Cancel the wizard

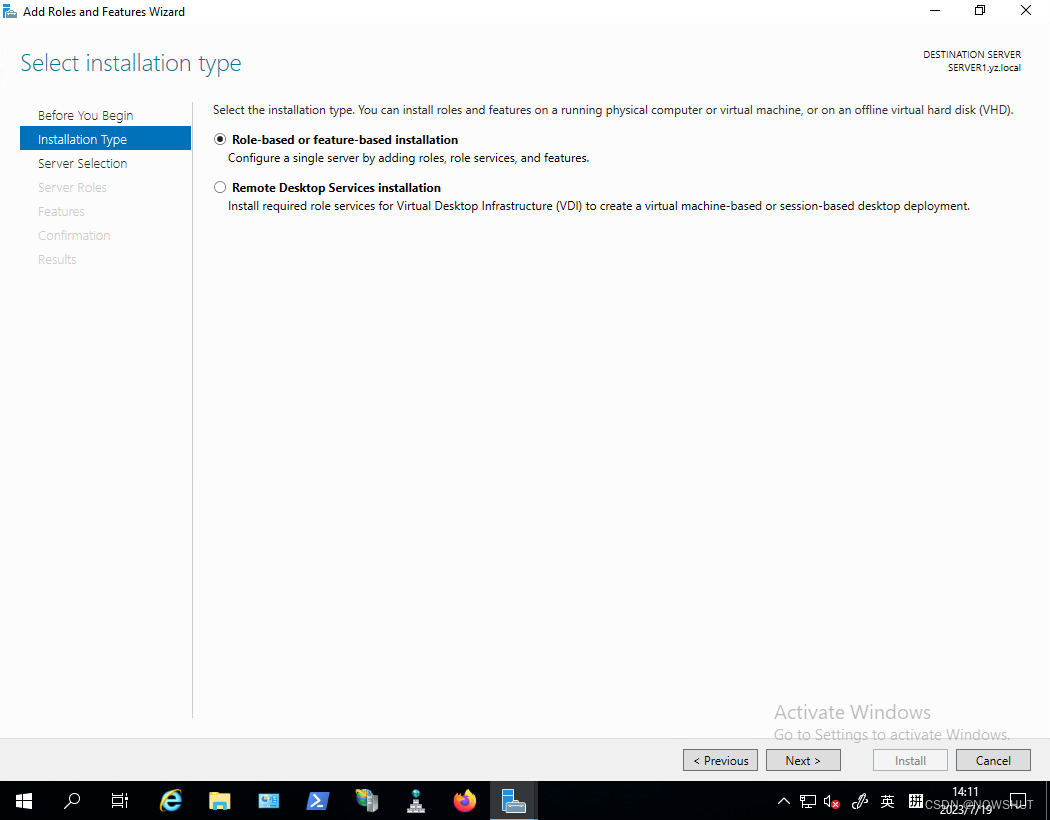pos(993,760)
